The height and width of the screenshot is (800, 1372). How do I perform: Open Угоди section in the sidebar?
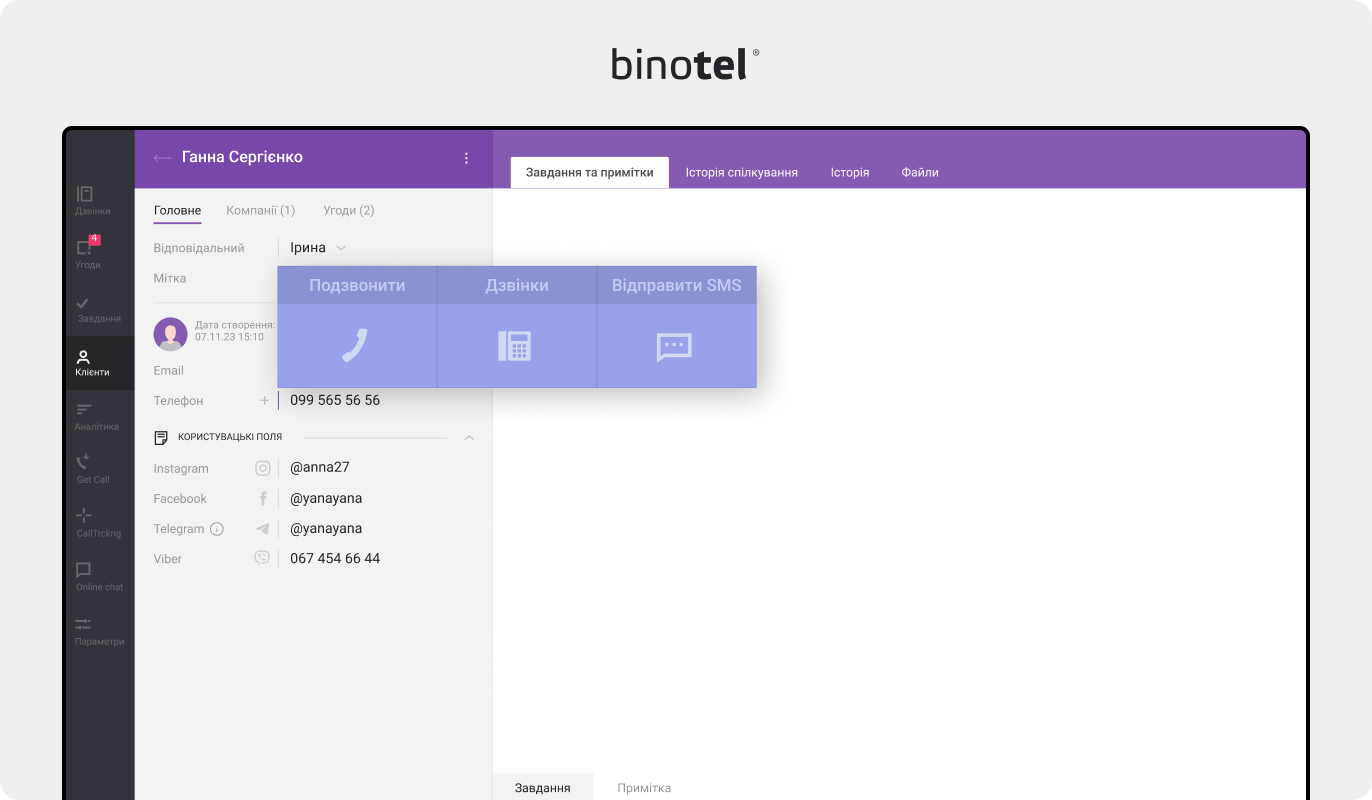(x=88, y=253)
